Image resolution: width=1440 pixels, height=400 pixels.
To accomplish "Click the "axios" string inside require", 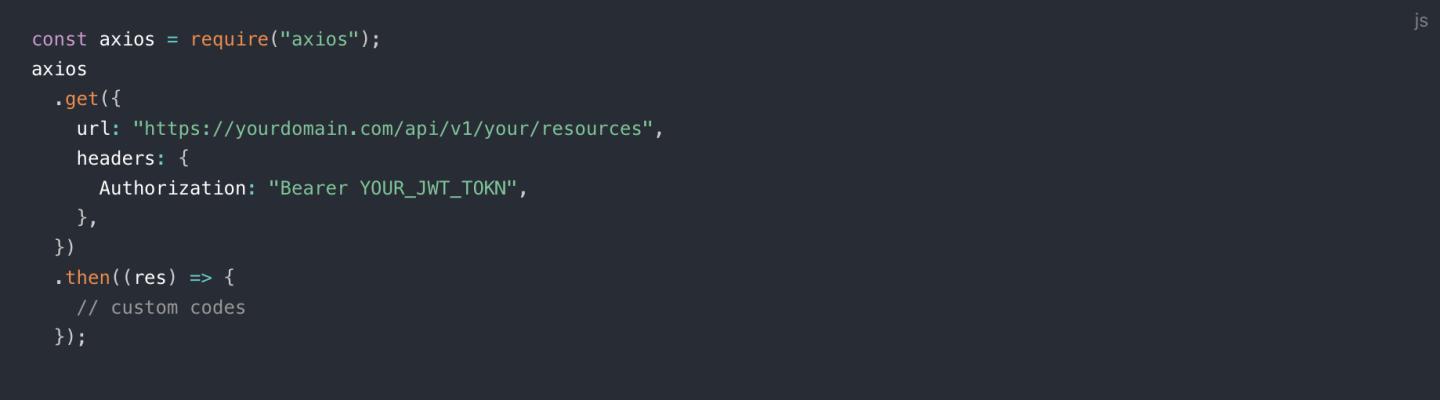I will (x=319, y=40).
